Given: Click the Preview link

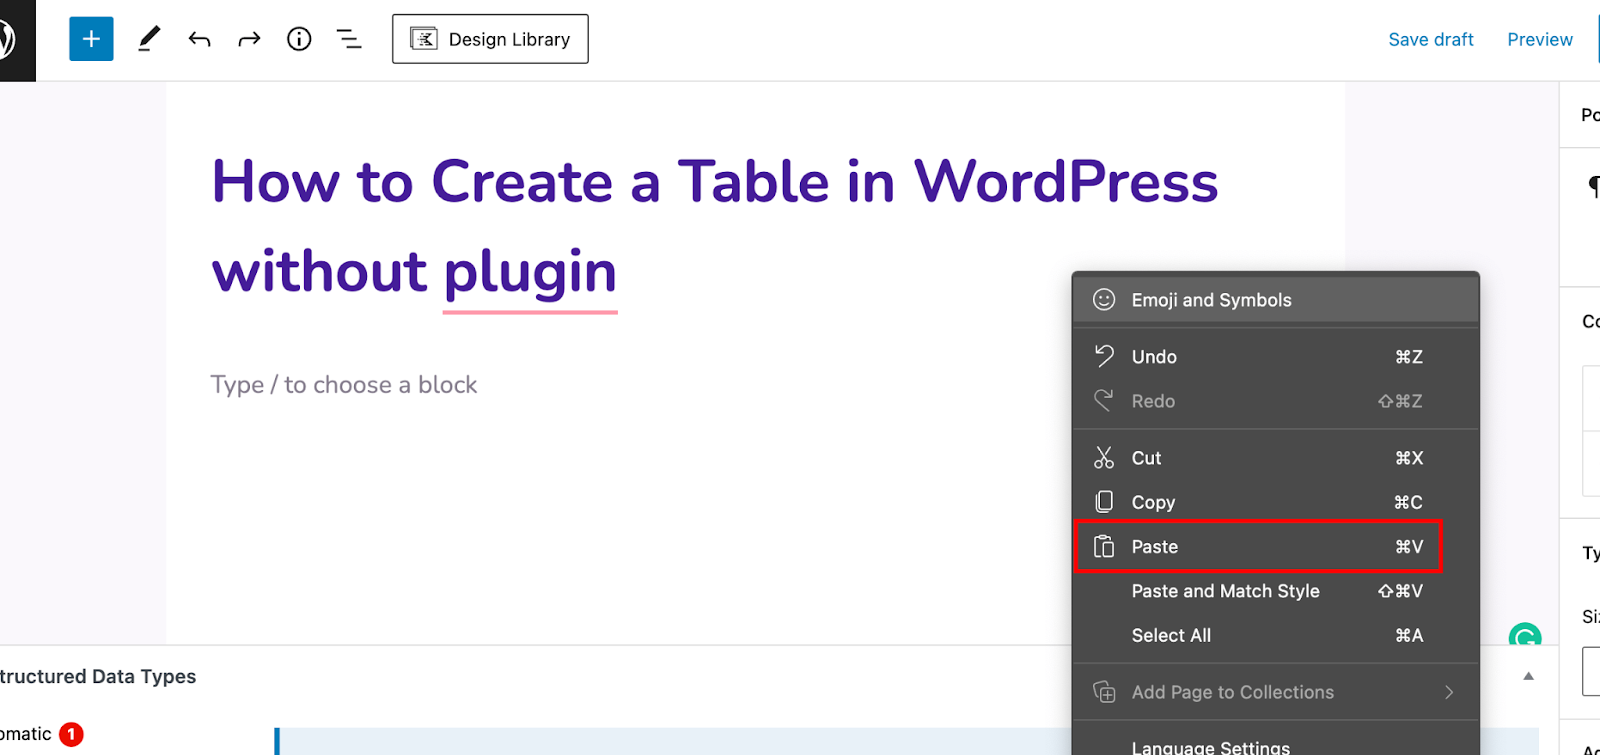Looking at the screenshot, I should [1540, 39].
